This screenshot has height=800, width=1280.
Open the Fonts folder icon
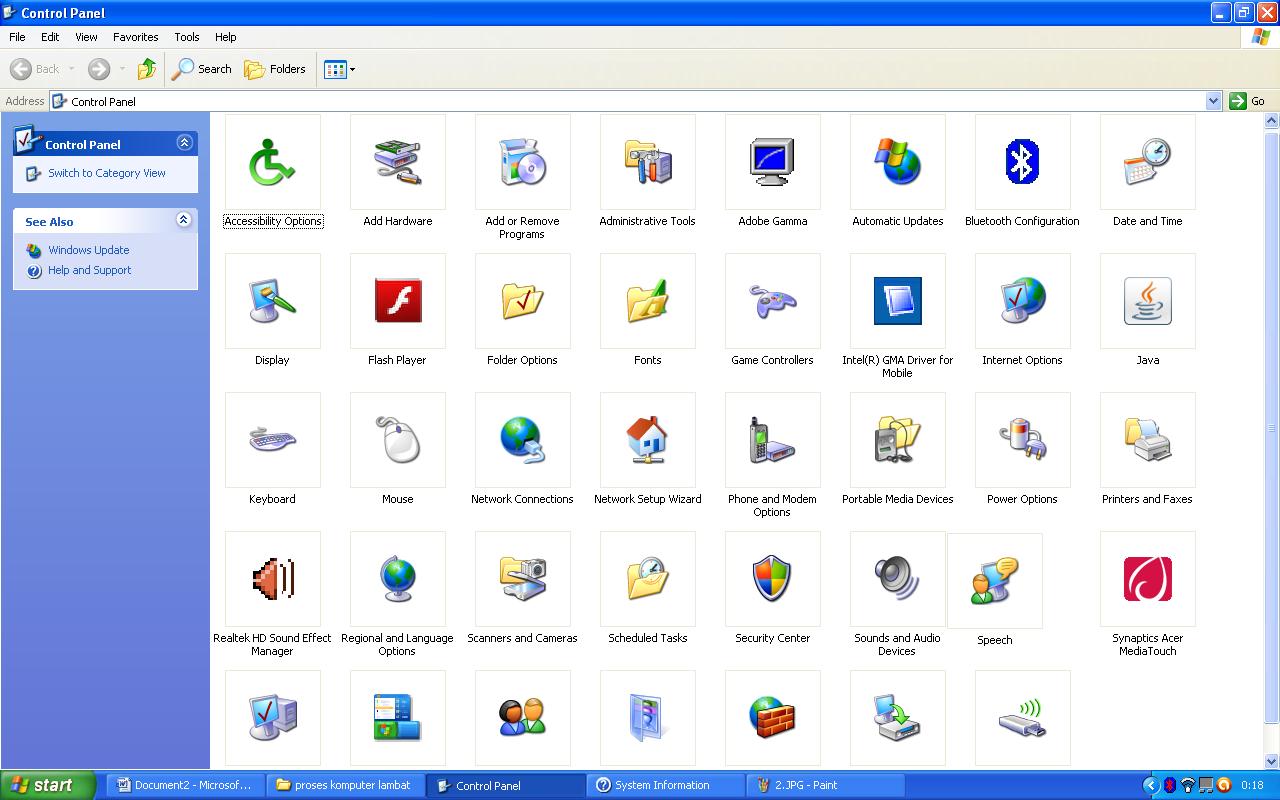click(x=647, y=301)
